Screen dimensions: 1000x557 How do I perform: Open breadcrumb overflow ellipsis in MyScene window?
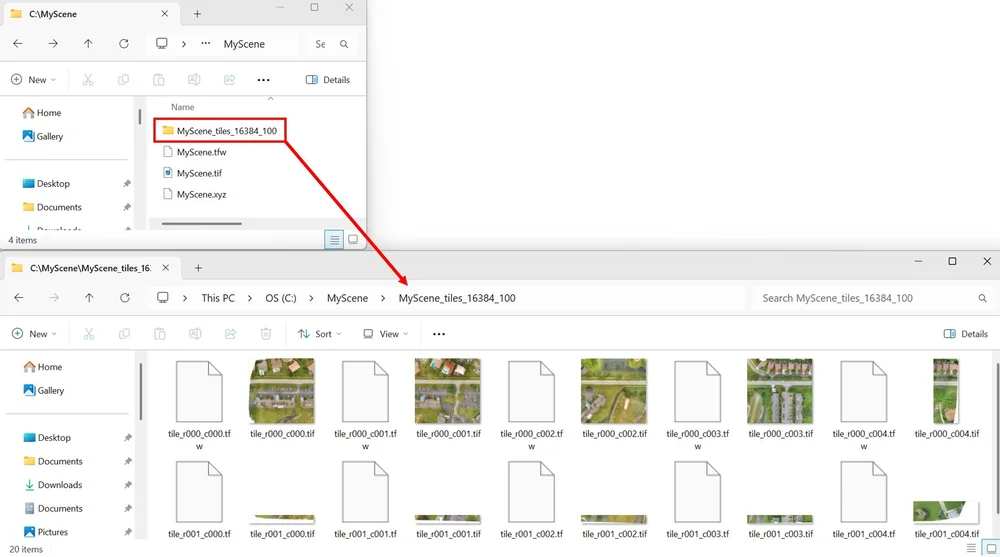click(205, 43)
